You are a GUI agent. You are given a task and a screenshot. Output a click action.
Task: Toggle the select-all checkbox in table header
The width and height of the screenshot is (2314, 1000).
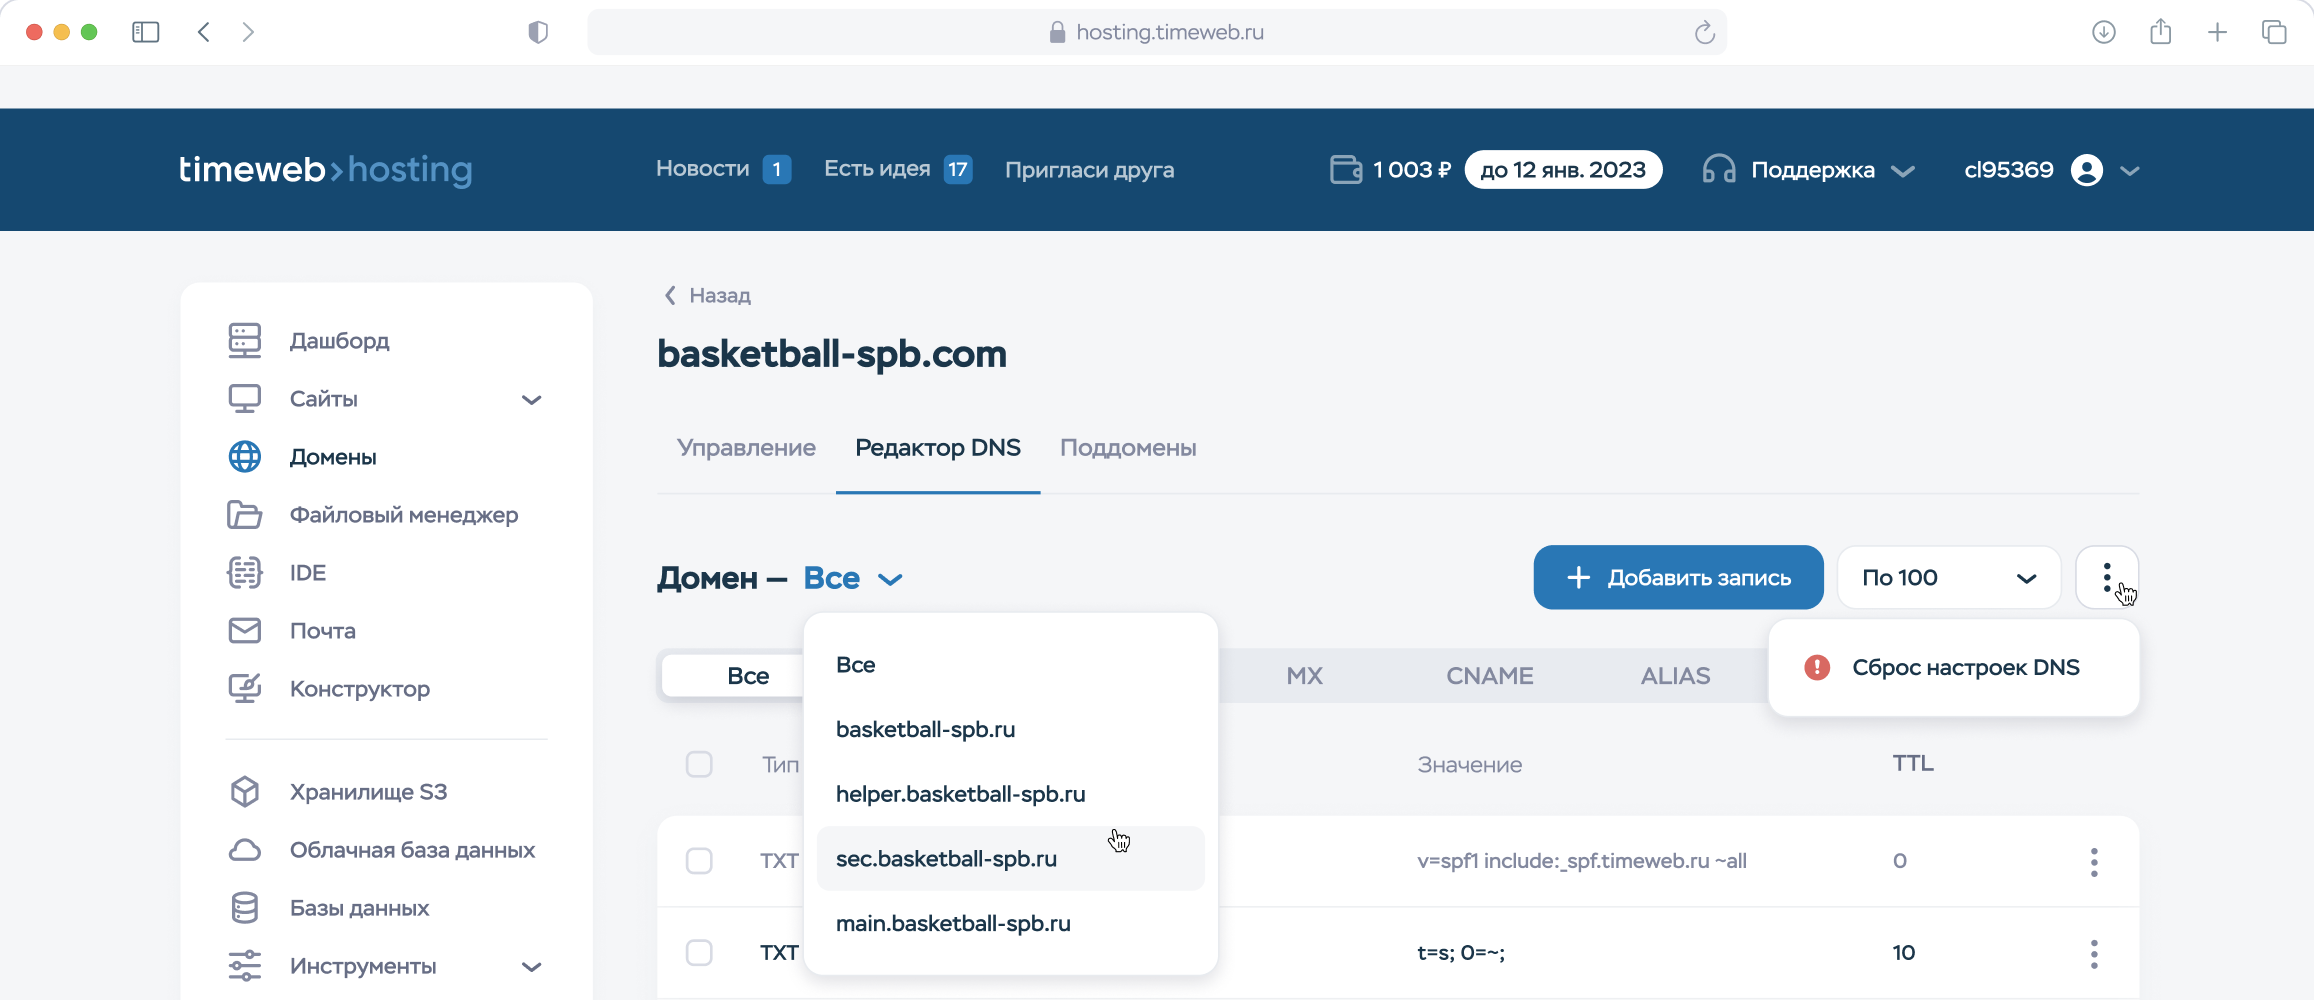point(699,765)
